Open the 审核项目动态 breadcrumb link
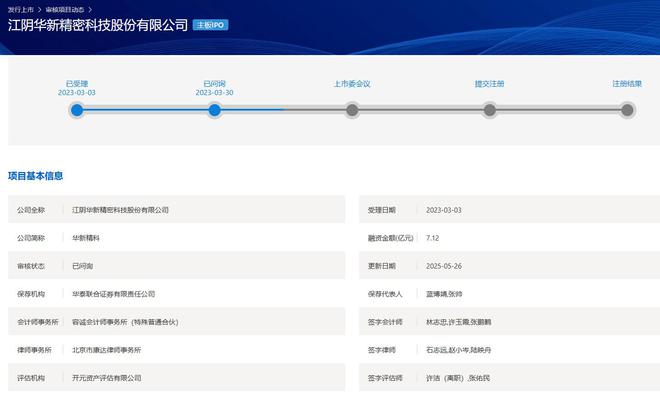The height and width of the screenshot is (398, 660). click(65, 9)
